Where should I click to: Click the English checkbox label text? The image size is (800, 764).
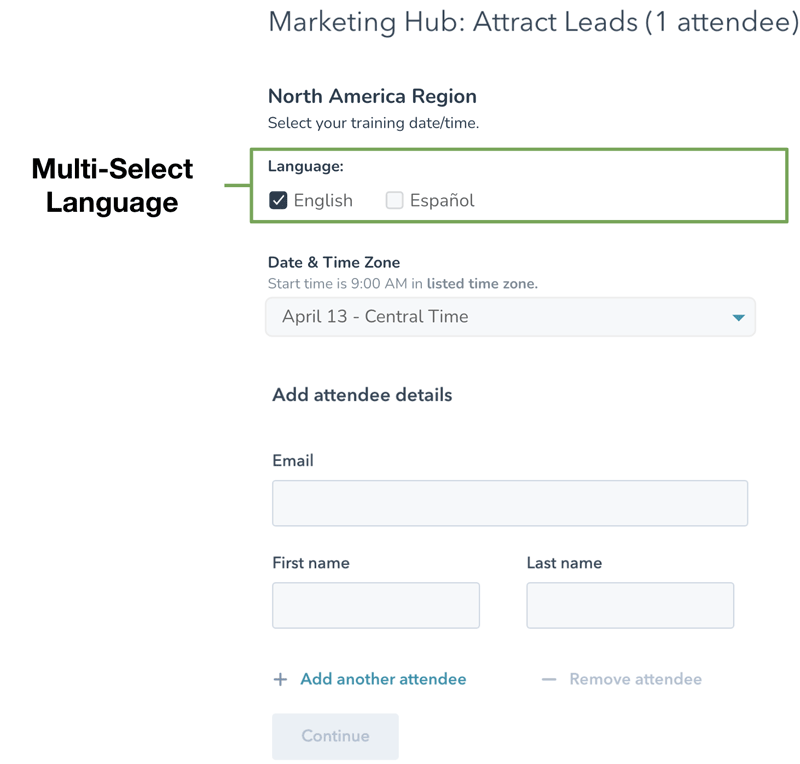(x=323, y=200)
